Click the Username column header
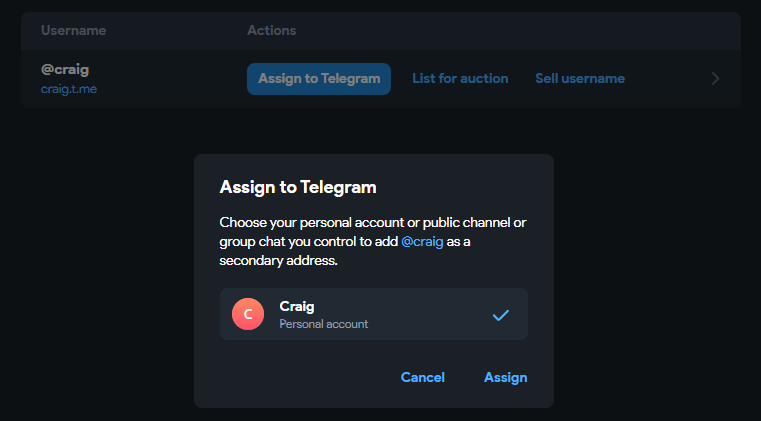The width and height of the screenshot is (761, 421). pos(72,31)
